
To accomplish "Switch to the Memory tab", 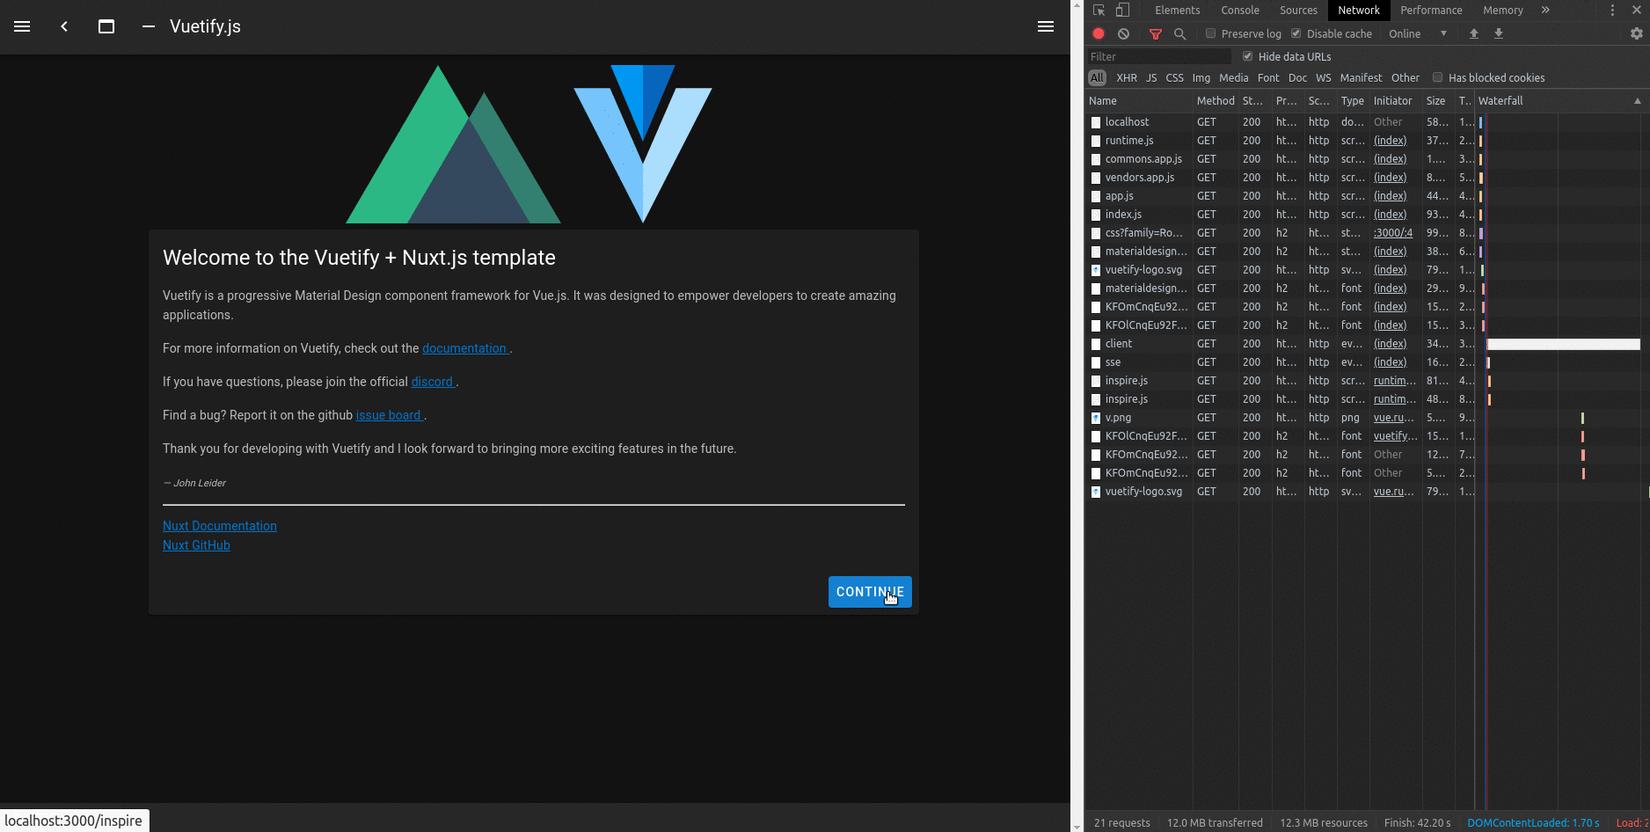I will tap(1503, 10).
